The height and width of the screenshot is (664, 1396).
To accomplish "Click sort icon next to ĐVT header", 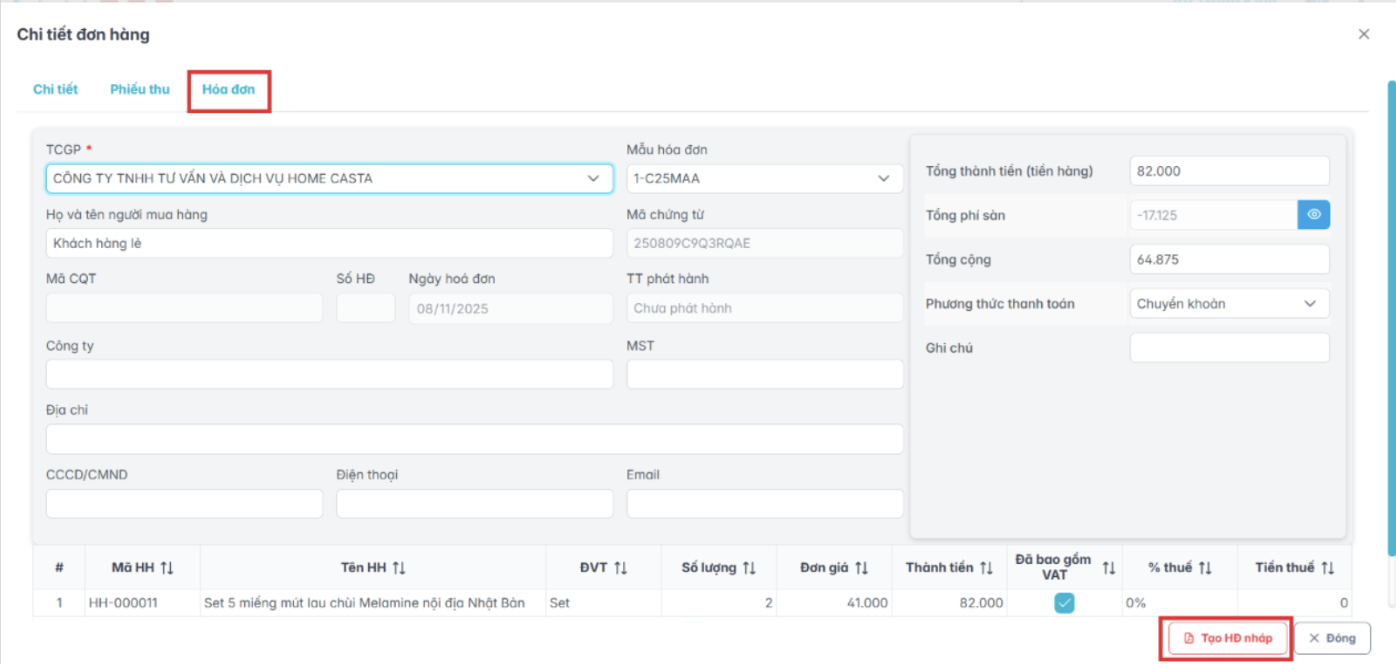I will tap(621, 568).
